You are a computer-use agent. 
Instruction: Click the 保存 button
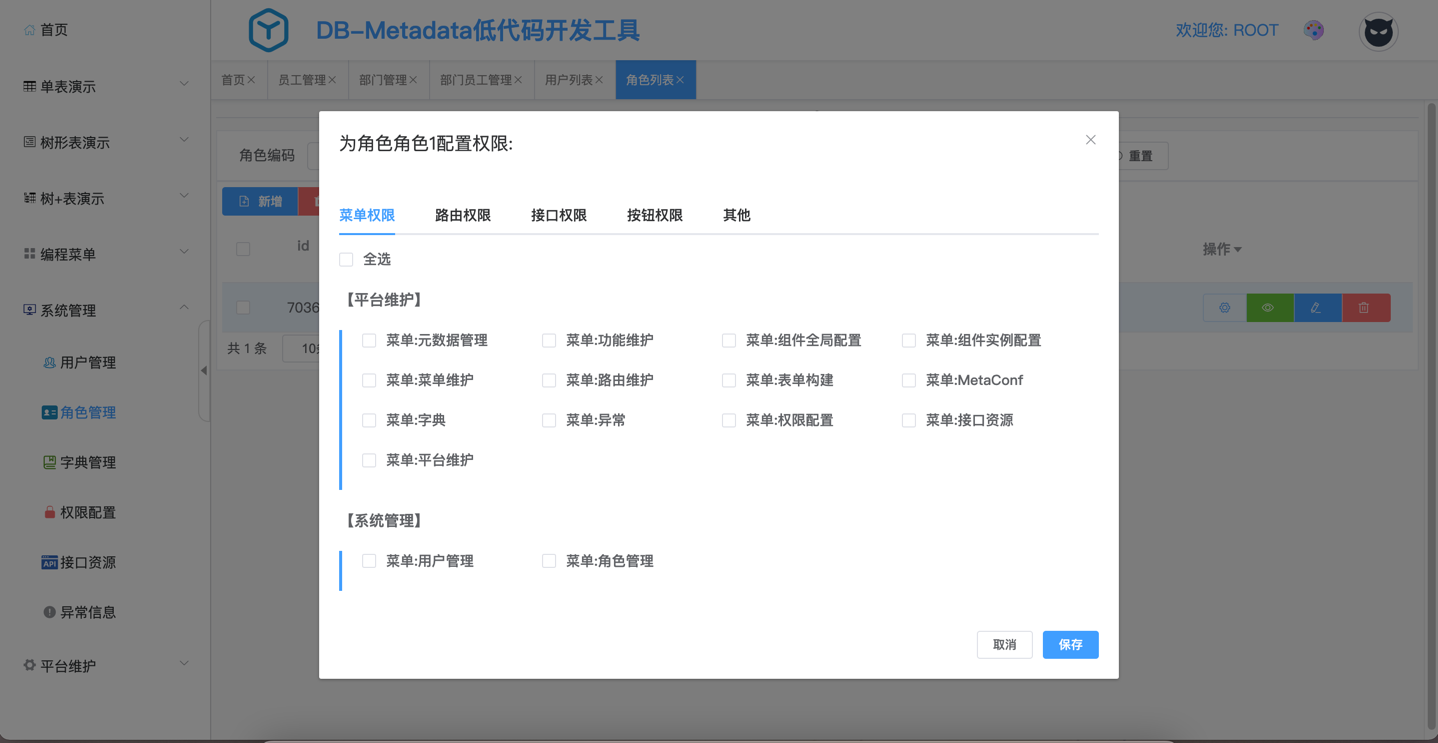[x=1070, y=645]
